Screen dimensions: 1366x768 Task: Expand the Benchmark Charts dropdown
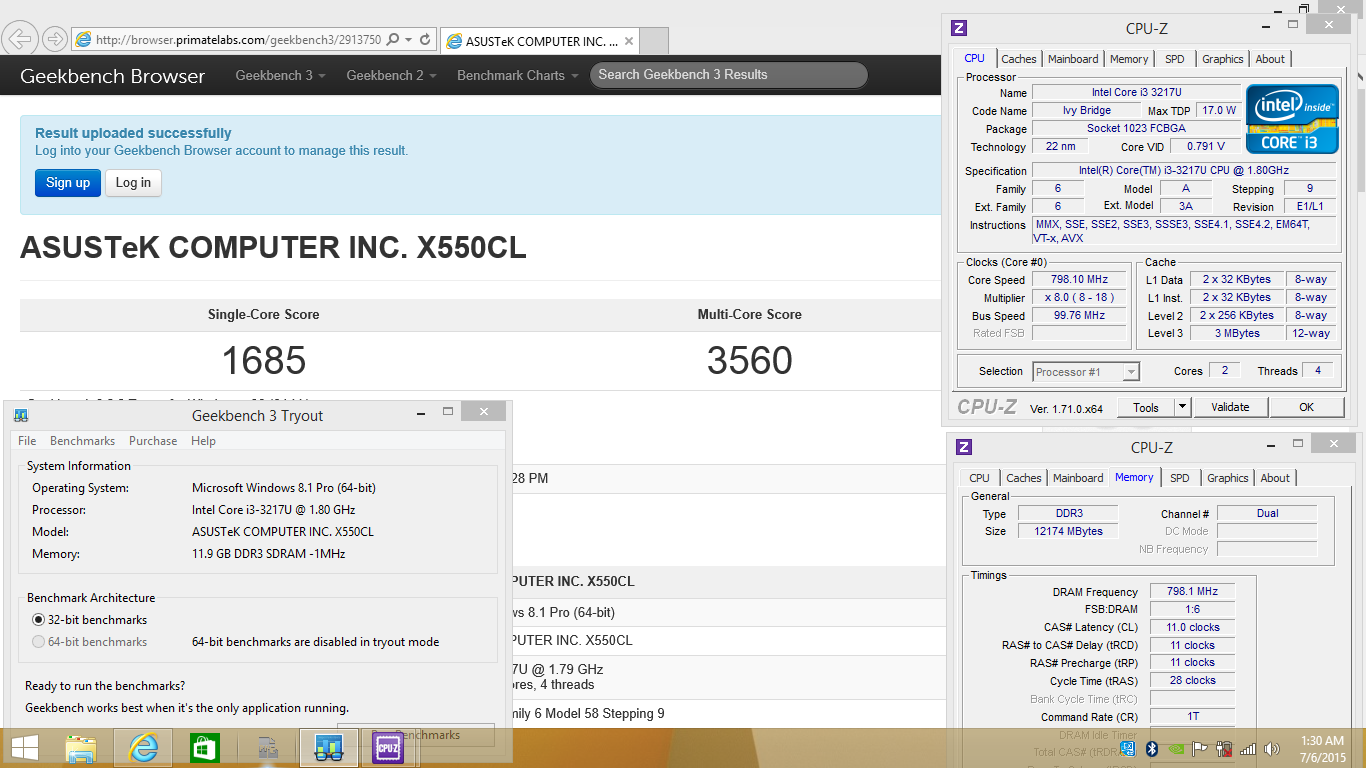click(517, 75)
